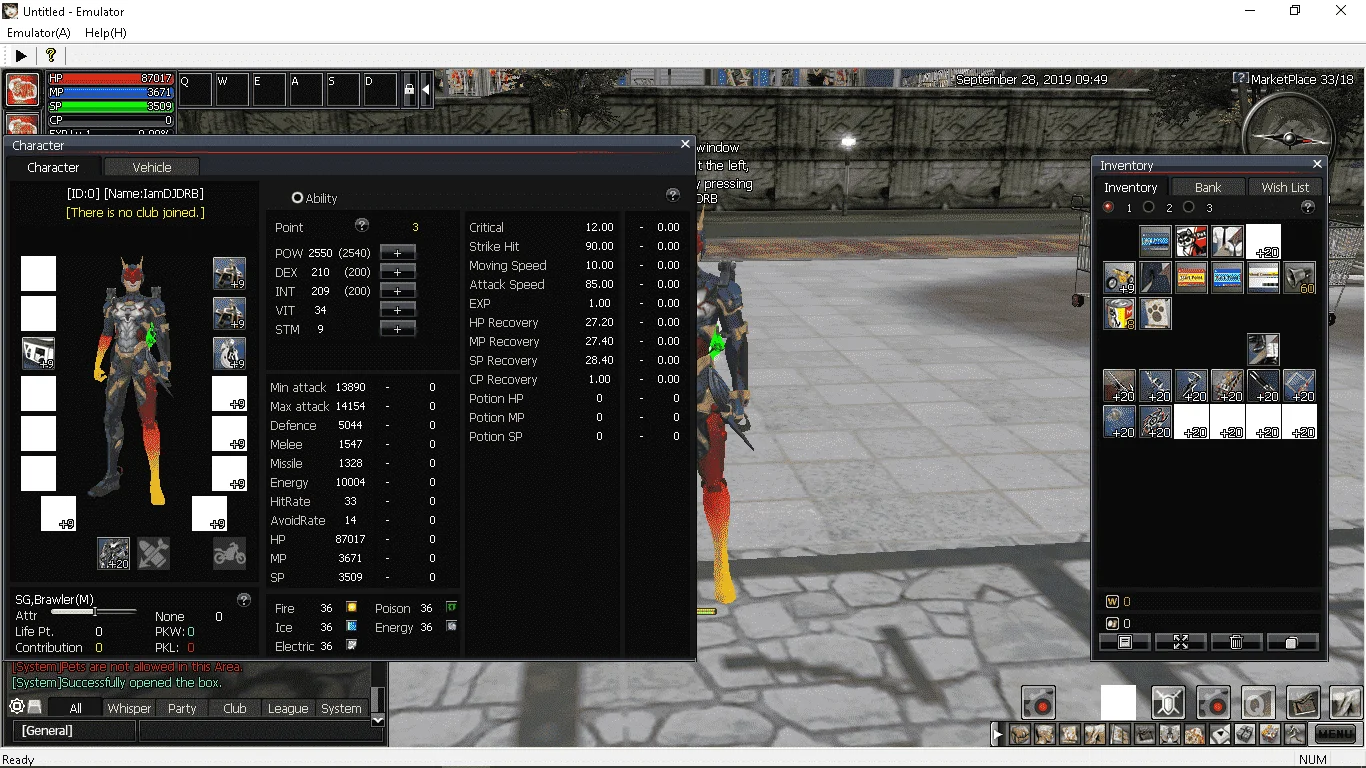Click the chat scroll down arrow
Image resolution: width=1366 pixels, height=768 pixels.
tap(378, 720)
